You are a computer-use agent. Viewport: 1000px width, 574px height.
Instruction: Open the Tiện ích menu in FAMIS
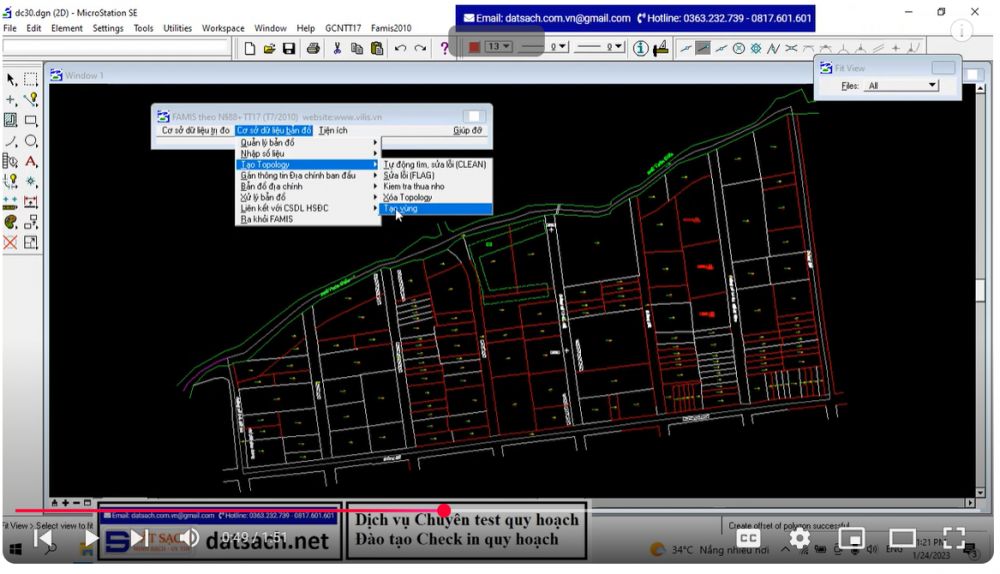coord(333,130)
